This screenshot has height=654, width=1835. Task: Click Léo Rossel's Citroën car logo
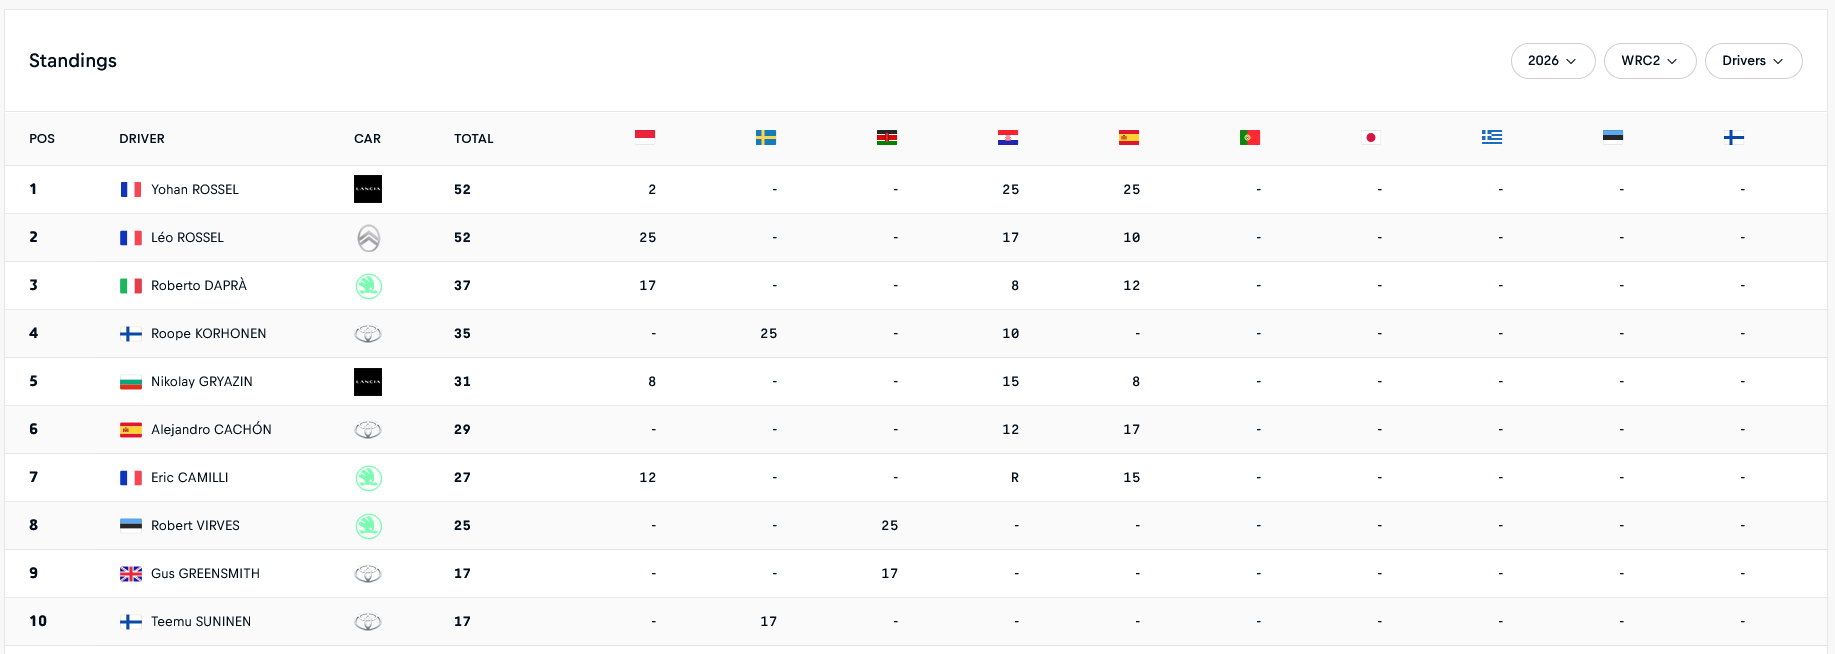click(x=368, y=238)
